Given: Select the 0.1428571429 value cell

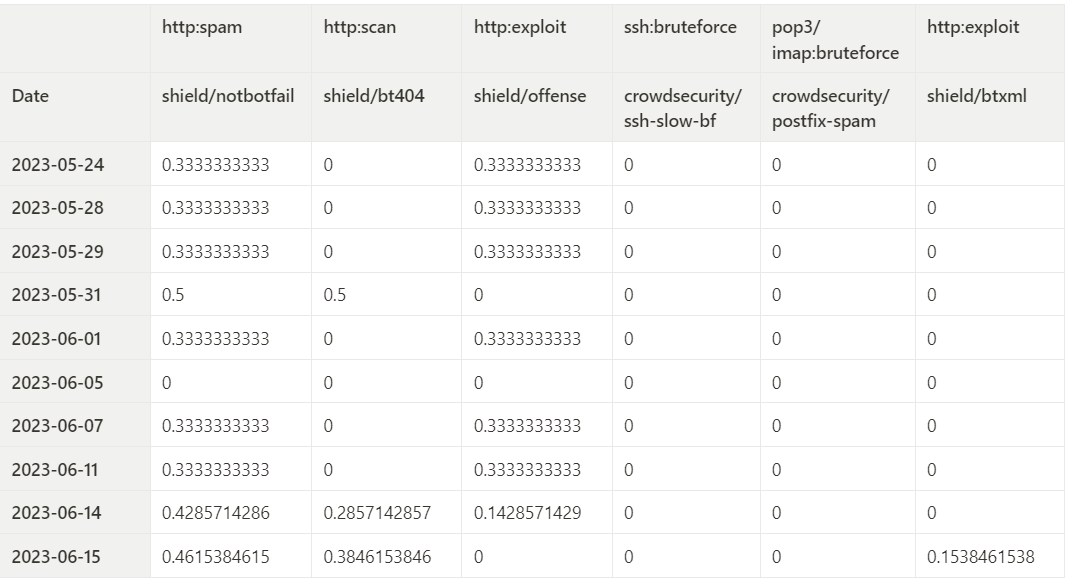Looking at the screenshot, I should click(x=527, y=513).
